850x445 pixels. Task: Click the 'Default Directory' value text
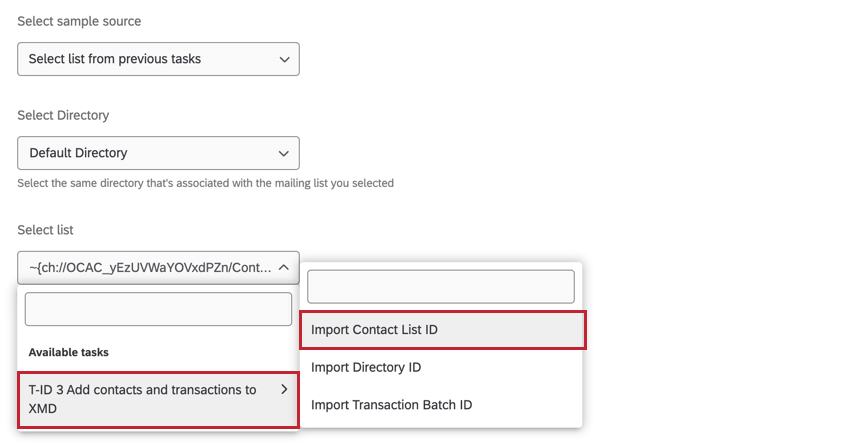coord(92,153)
